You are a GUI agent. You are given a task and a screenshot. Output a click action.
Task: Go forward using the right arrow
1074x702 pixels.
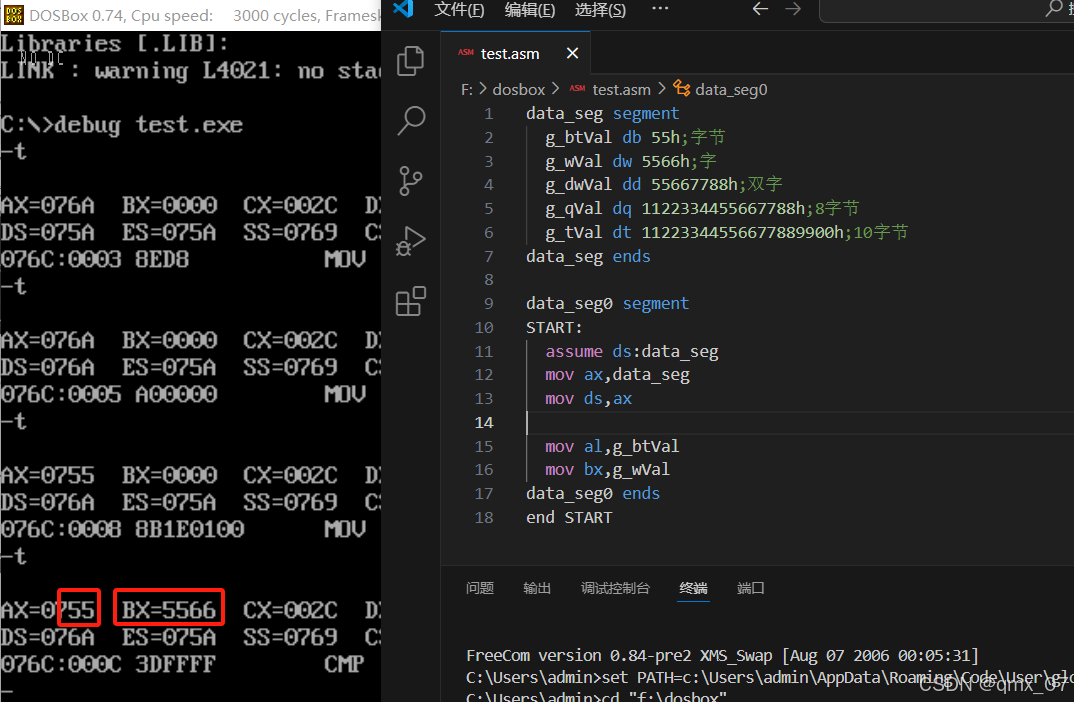(x=793, y=9)
